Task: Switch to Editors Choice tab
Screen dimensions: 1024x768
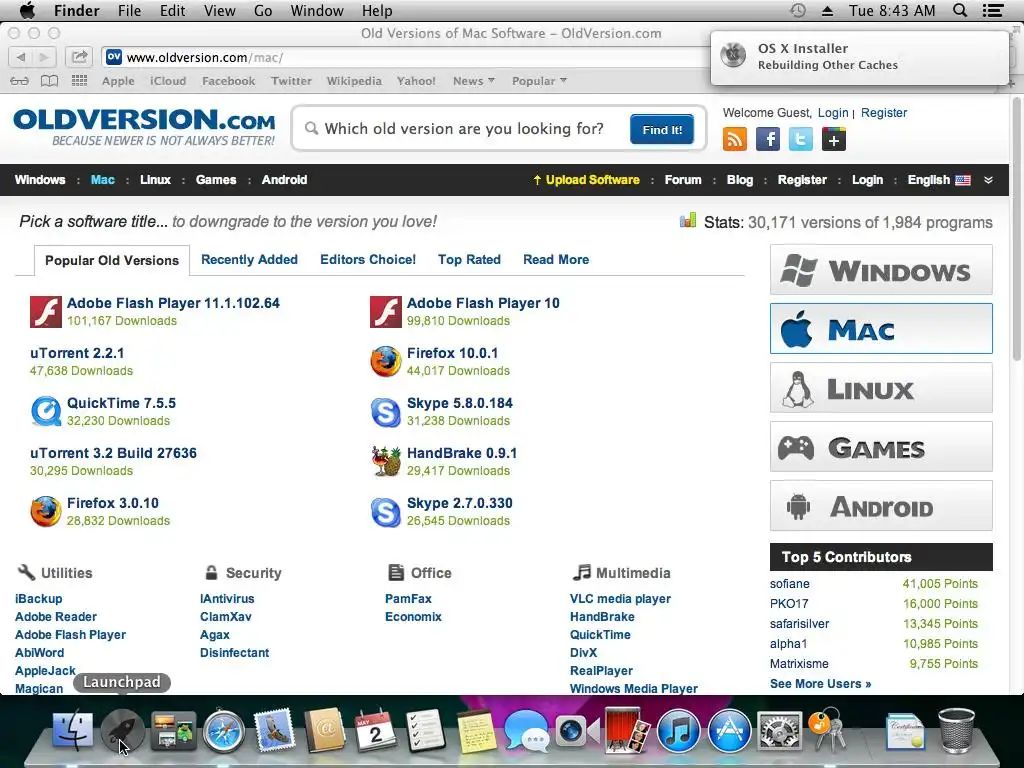Action: point(368,259)
